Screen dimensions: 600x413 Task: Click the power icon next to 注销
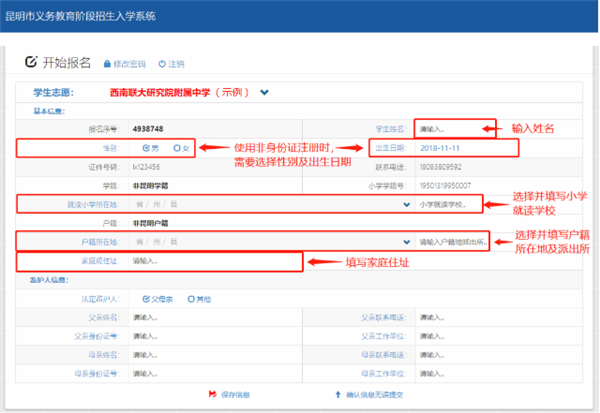point(162,64)
